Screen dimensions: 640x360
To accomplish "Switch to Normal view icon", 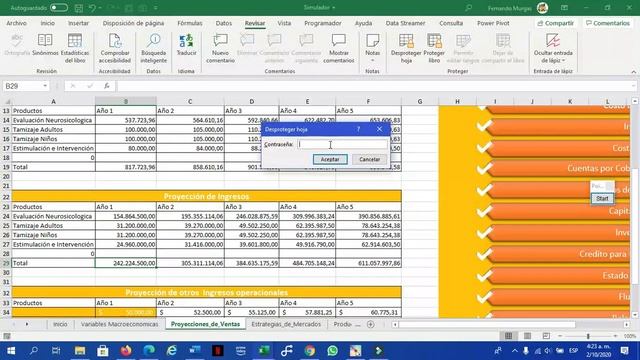I will click(509, 336).
